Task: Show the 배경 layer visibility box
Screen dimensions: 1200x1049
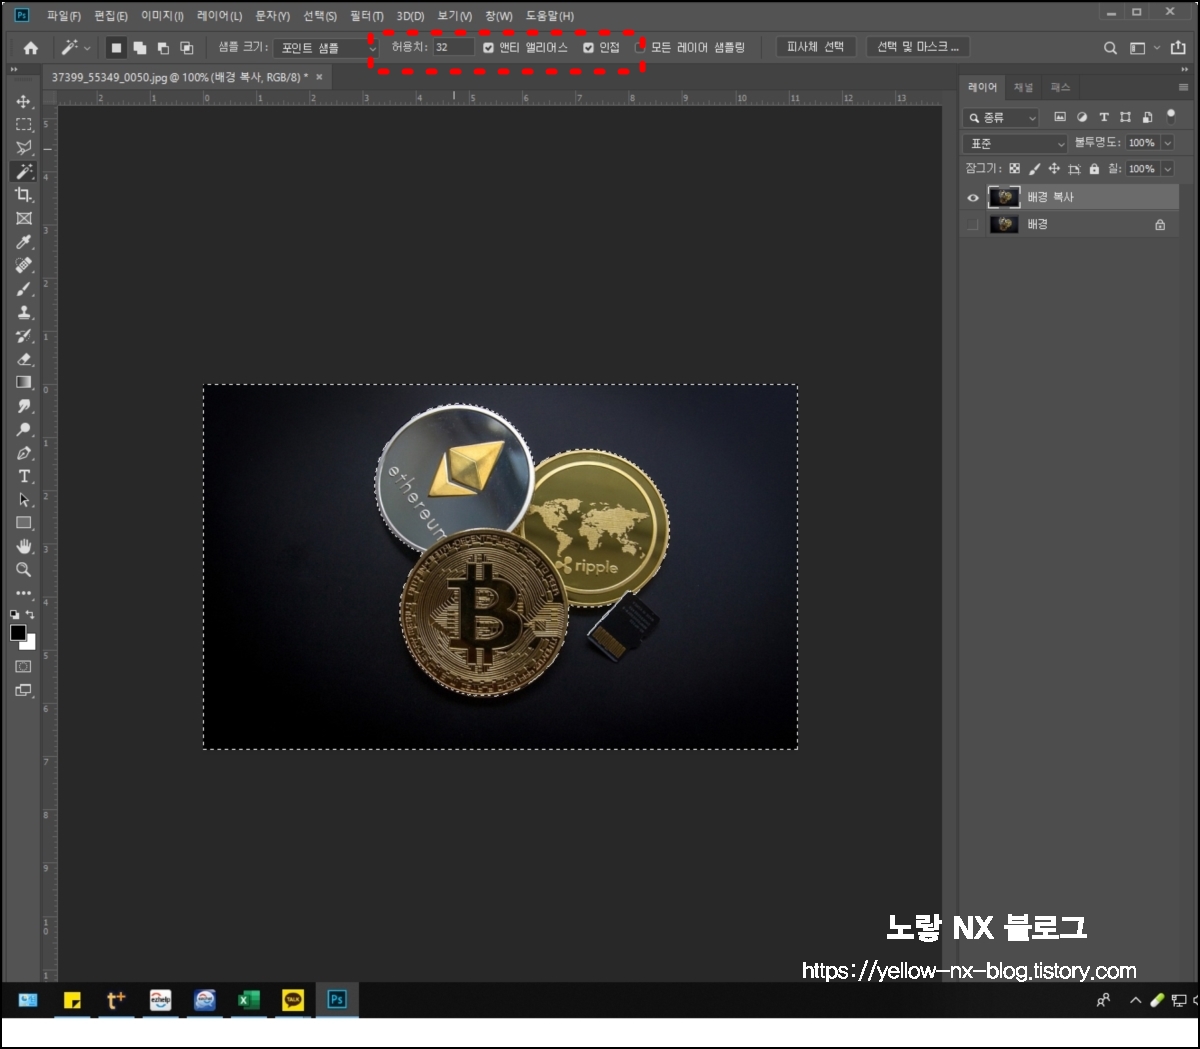Action: 973,224
